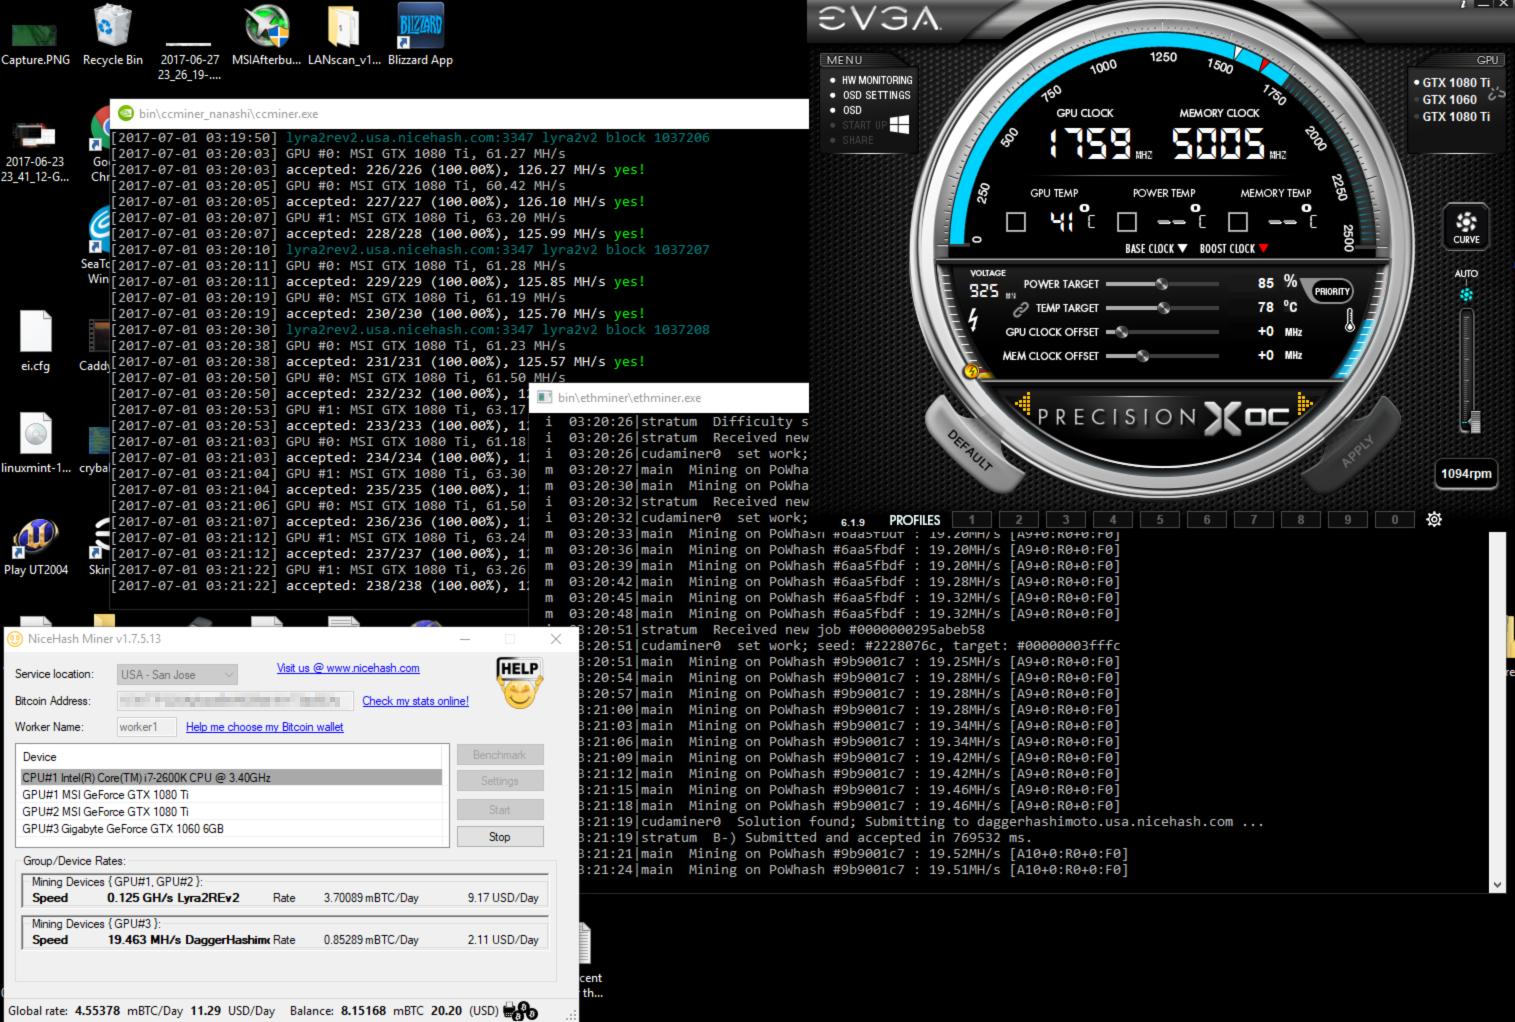The height and width of the screenshot is (1022, 1515).
Task: Select profile slot 1
Action: [972, 520]
